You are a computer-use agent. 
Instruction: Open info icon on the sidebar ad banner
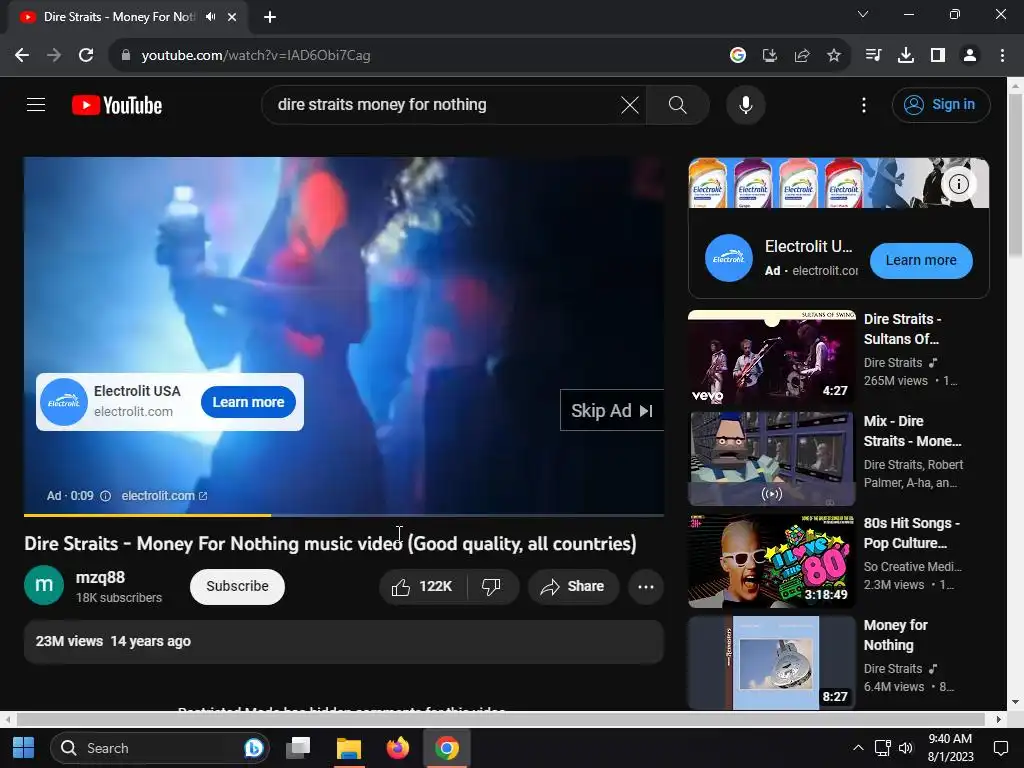[x=958, y=184]
